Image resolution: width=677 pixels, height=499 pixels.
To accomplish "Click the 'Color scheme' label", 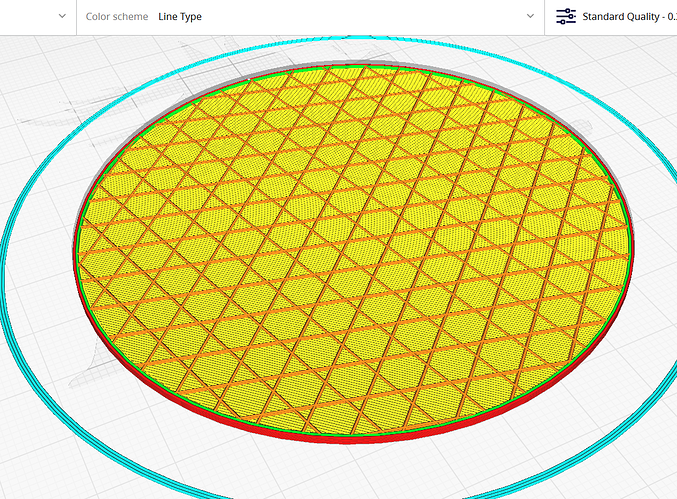I will 117,17.
